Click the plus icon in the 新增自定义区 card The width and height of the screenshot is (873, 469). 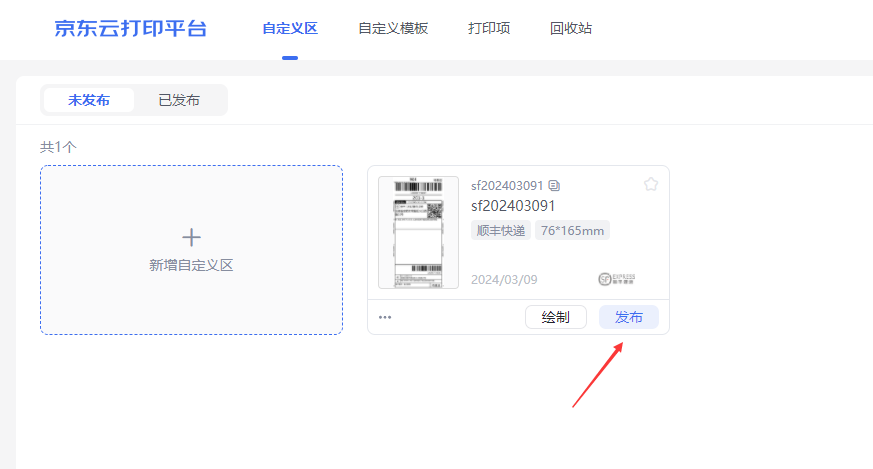point(191,237)
